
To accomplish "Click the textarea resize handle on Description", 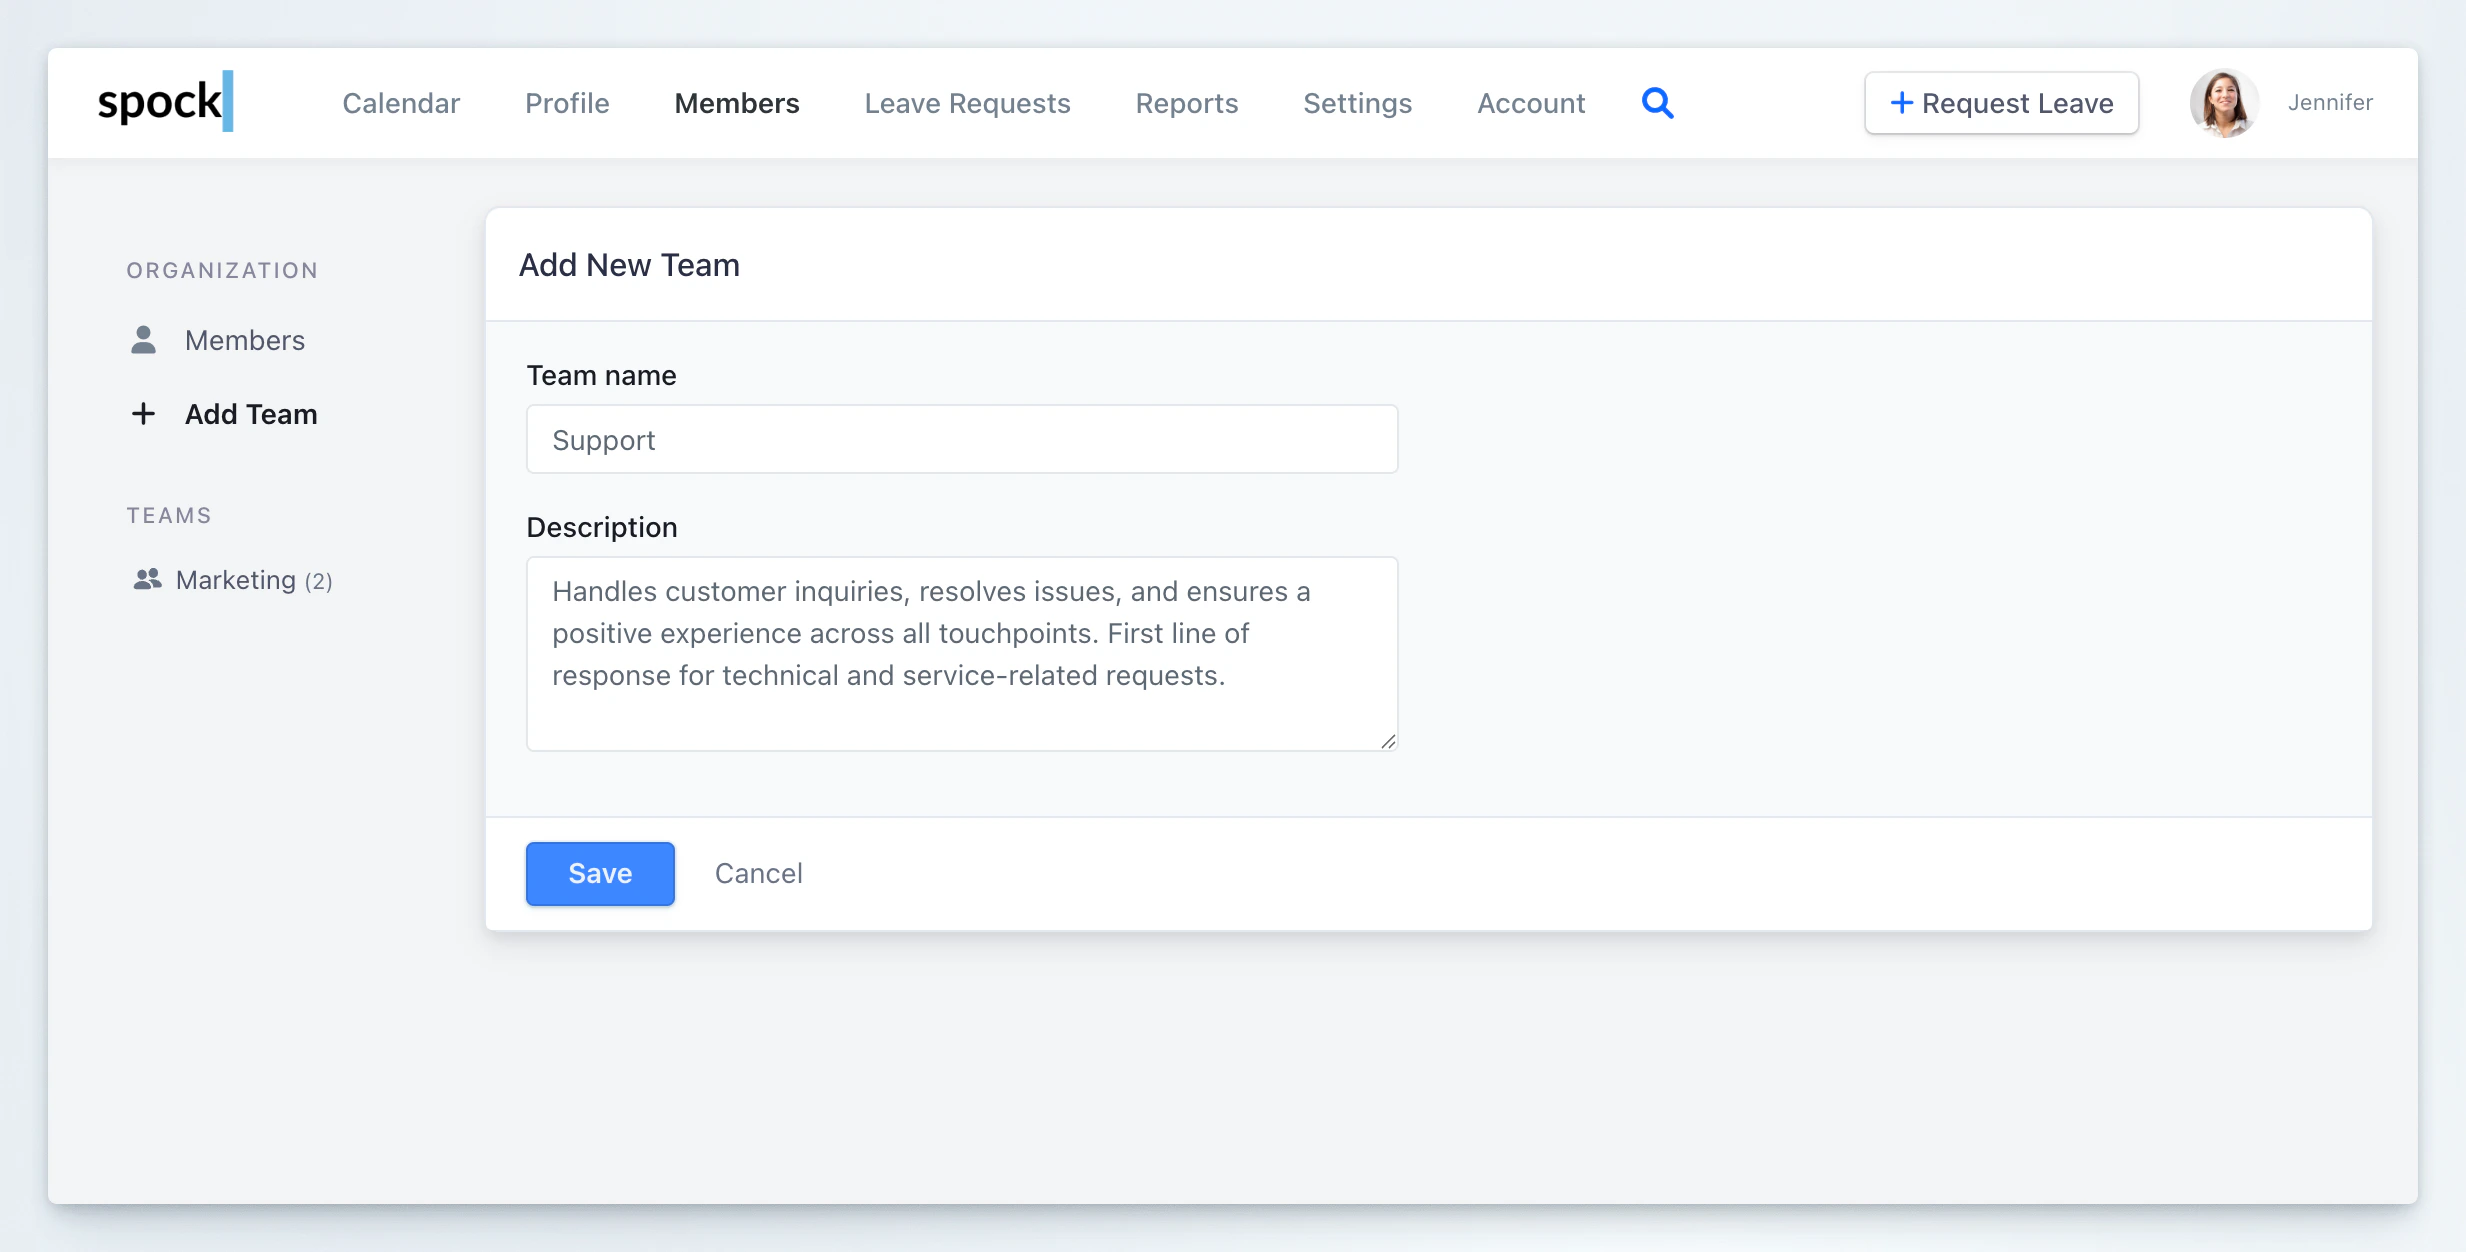I will tap(1387, 740).
